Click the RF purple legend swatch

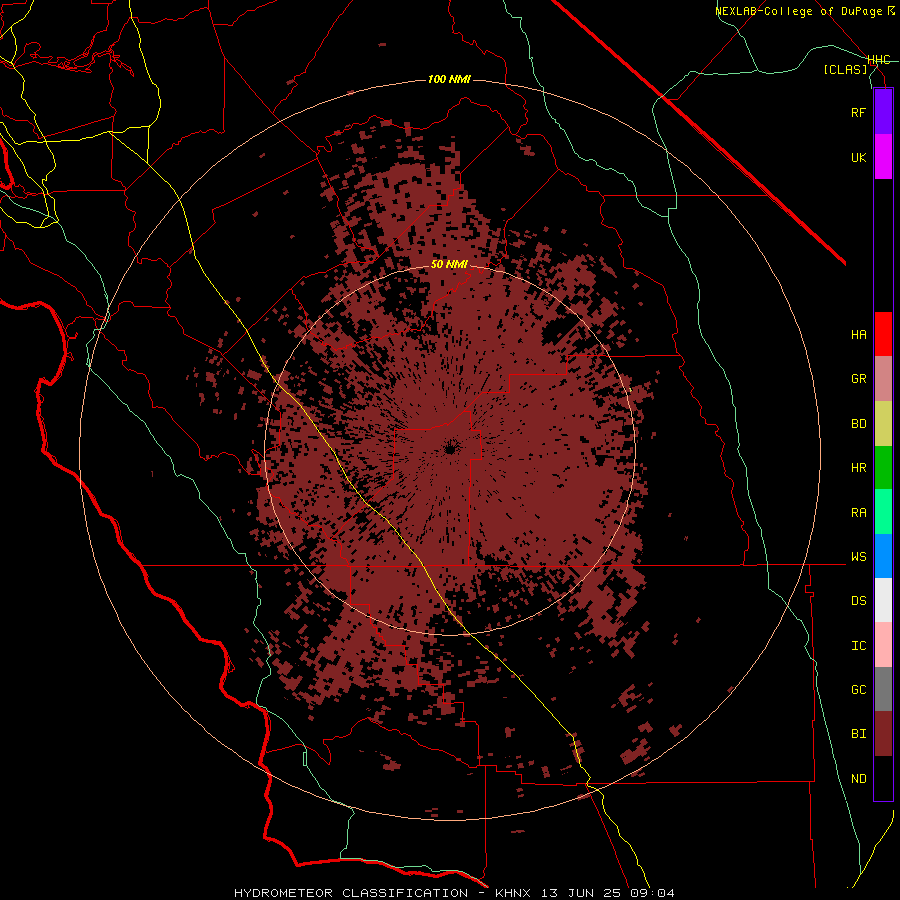[883, 112]
